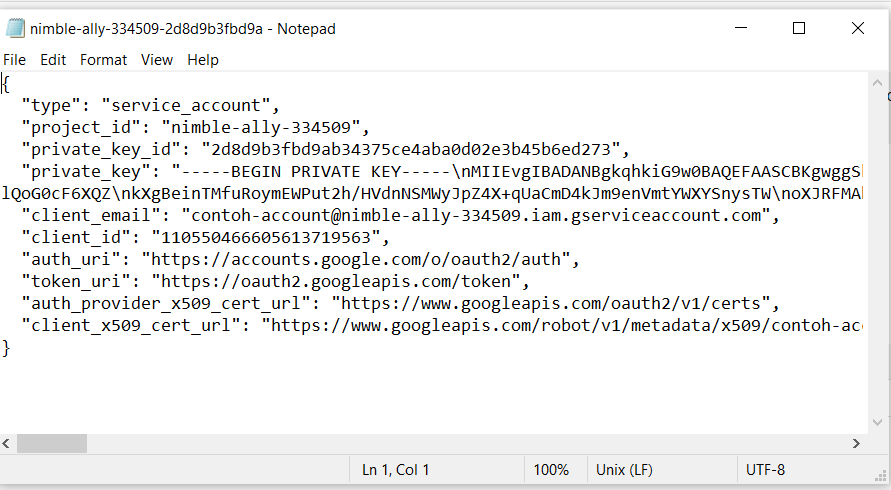891x490 pixels.
Task: Minimize the Notepad window
Action: click(741, 28)
